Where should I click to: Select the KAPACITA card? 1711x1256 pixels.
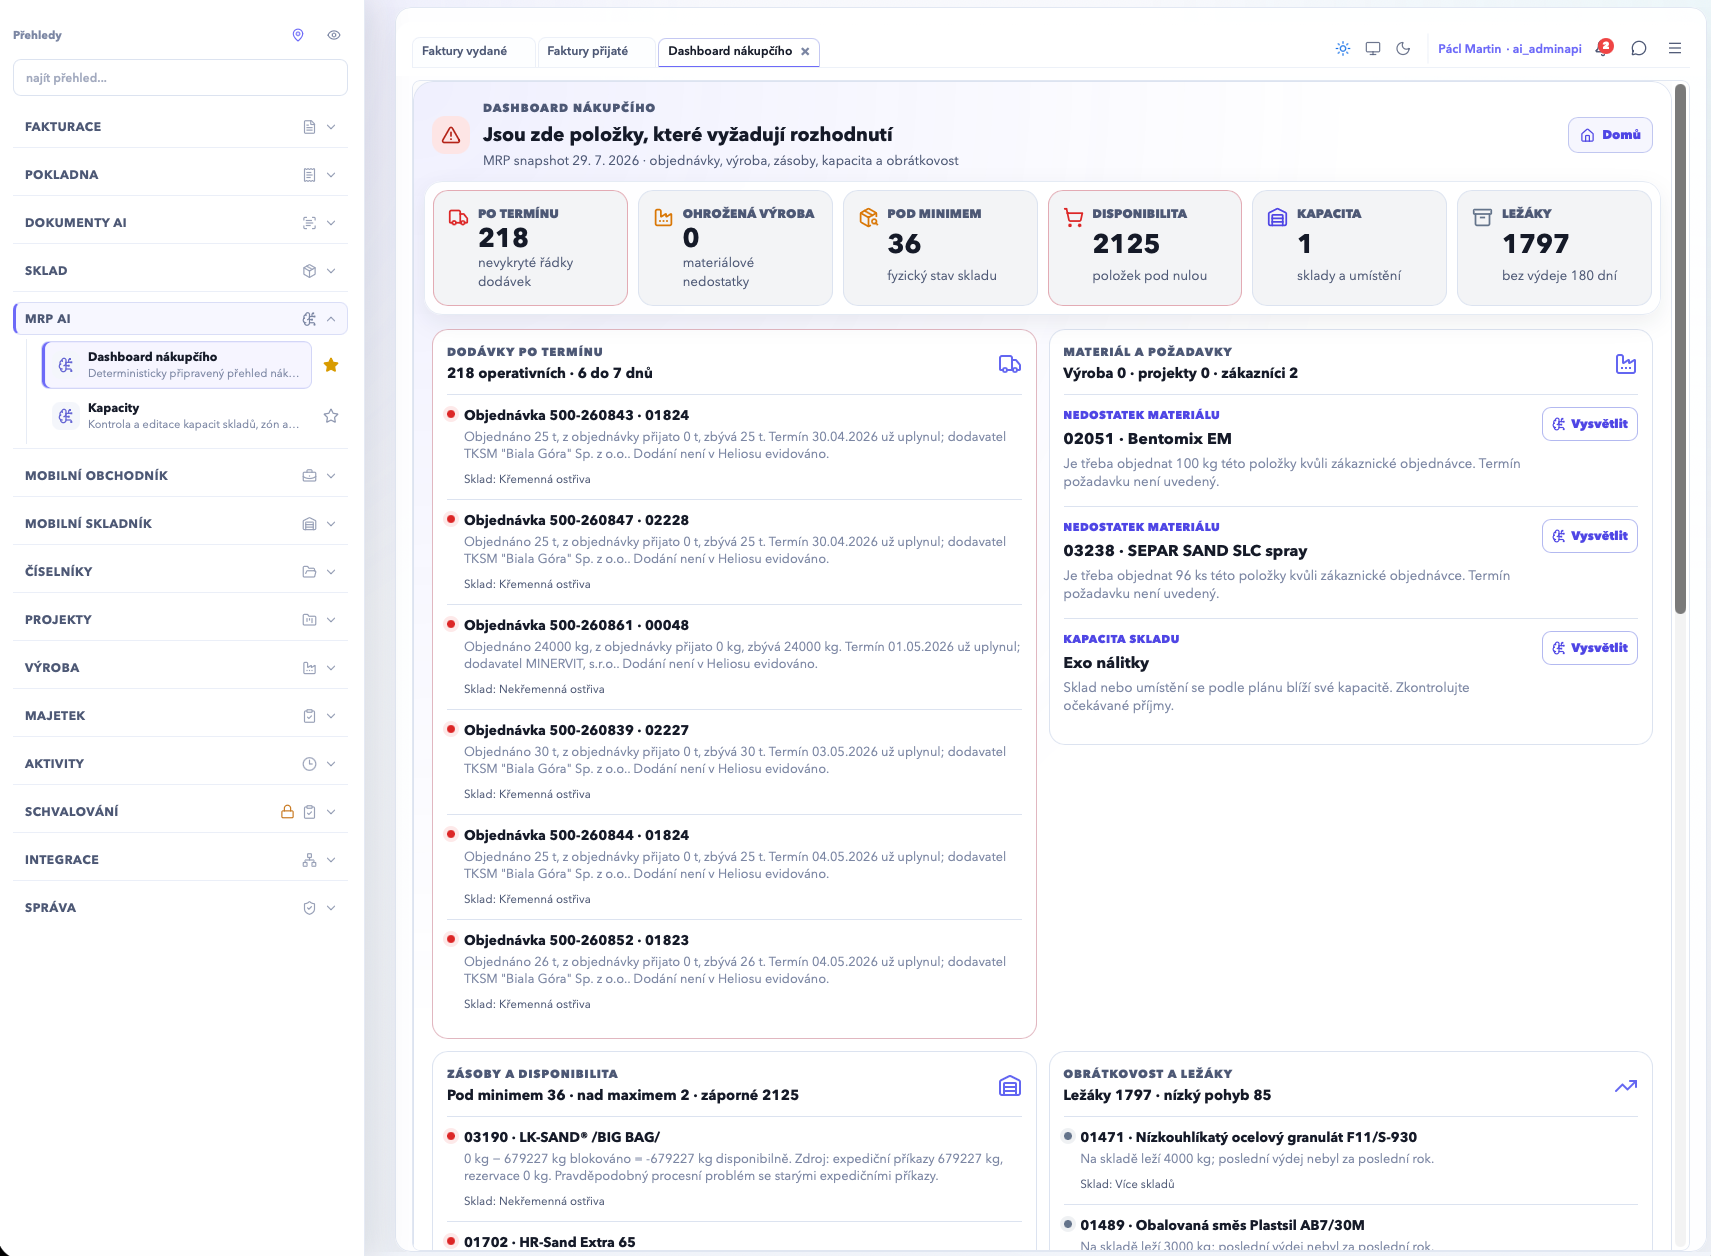point(1349,248)
